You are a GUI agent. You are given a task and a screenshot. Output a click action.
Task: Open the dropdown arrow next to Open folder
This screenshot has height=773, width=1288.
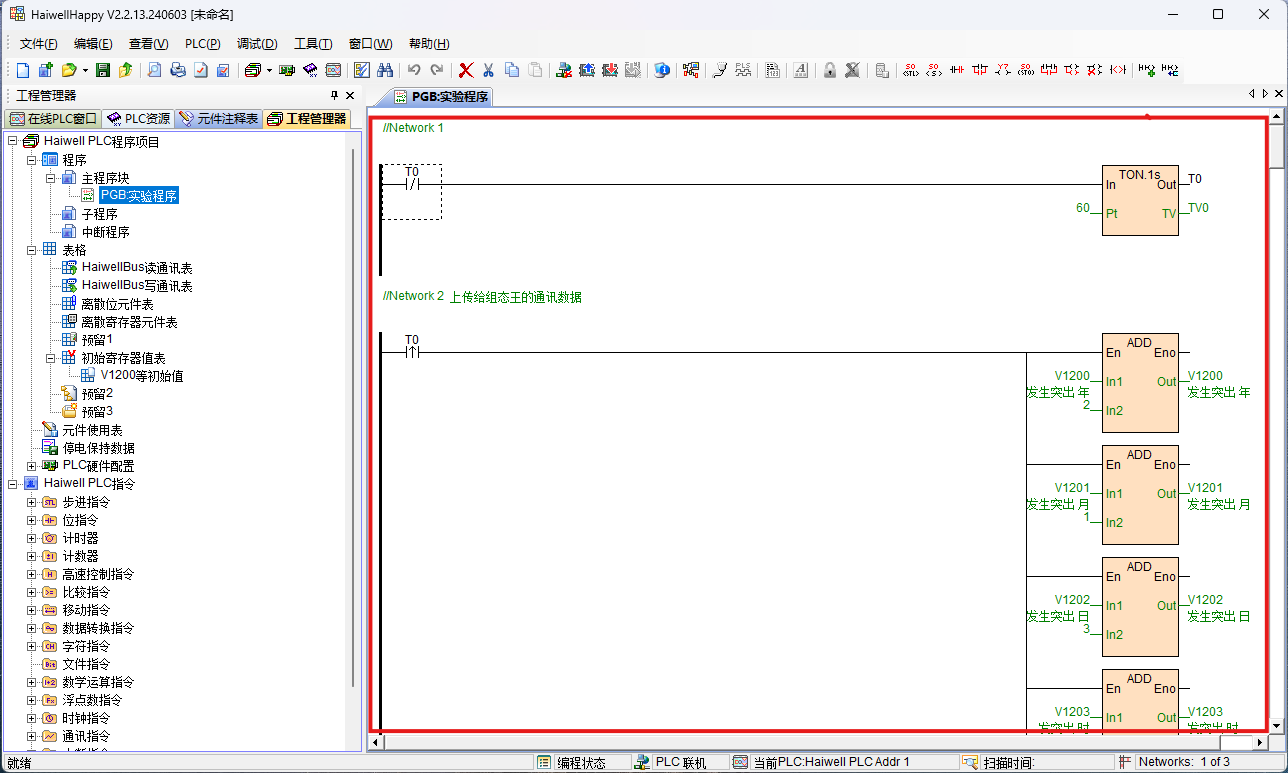(x=85, y=70)
